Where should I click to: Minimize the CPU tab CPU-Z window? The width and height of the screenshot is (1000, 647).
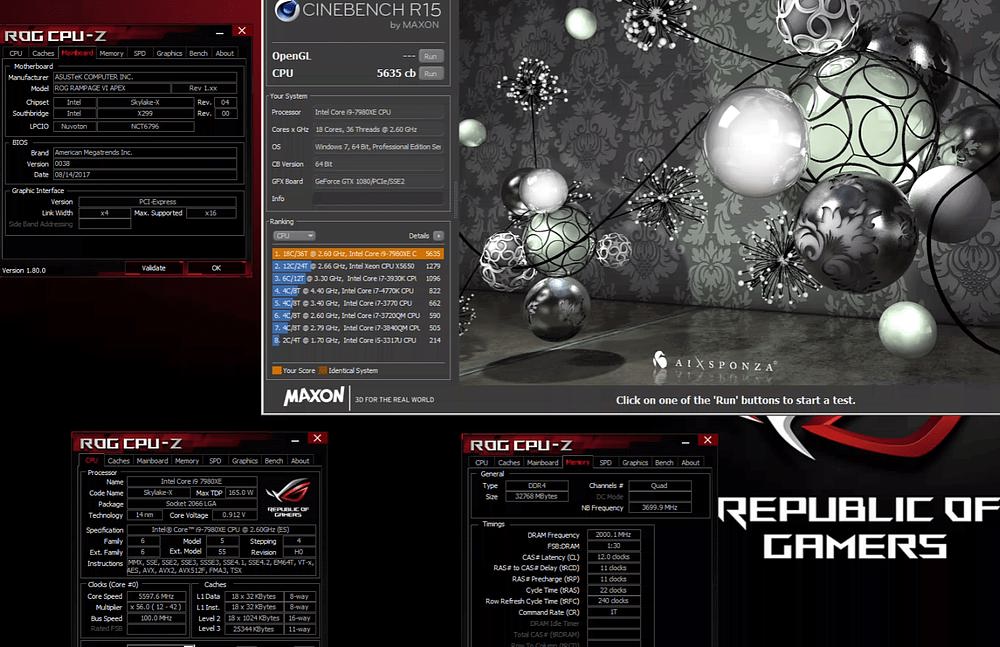(x=295, y=440)
